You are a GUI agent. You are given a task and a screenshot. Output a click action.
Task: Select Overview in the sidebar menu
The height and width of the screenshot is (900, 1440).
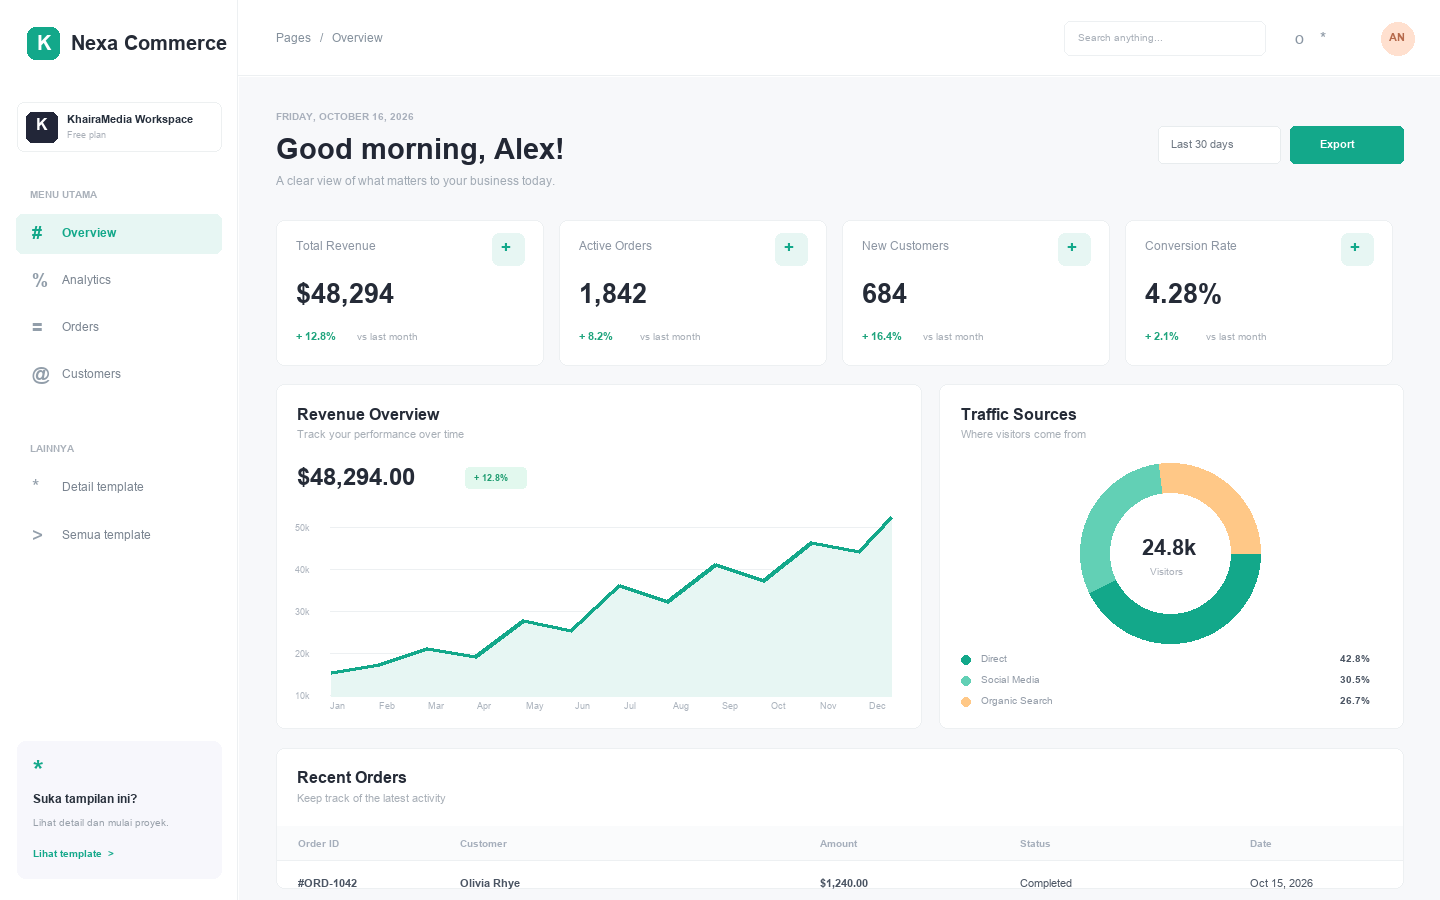tap(119, 234)
